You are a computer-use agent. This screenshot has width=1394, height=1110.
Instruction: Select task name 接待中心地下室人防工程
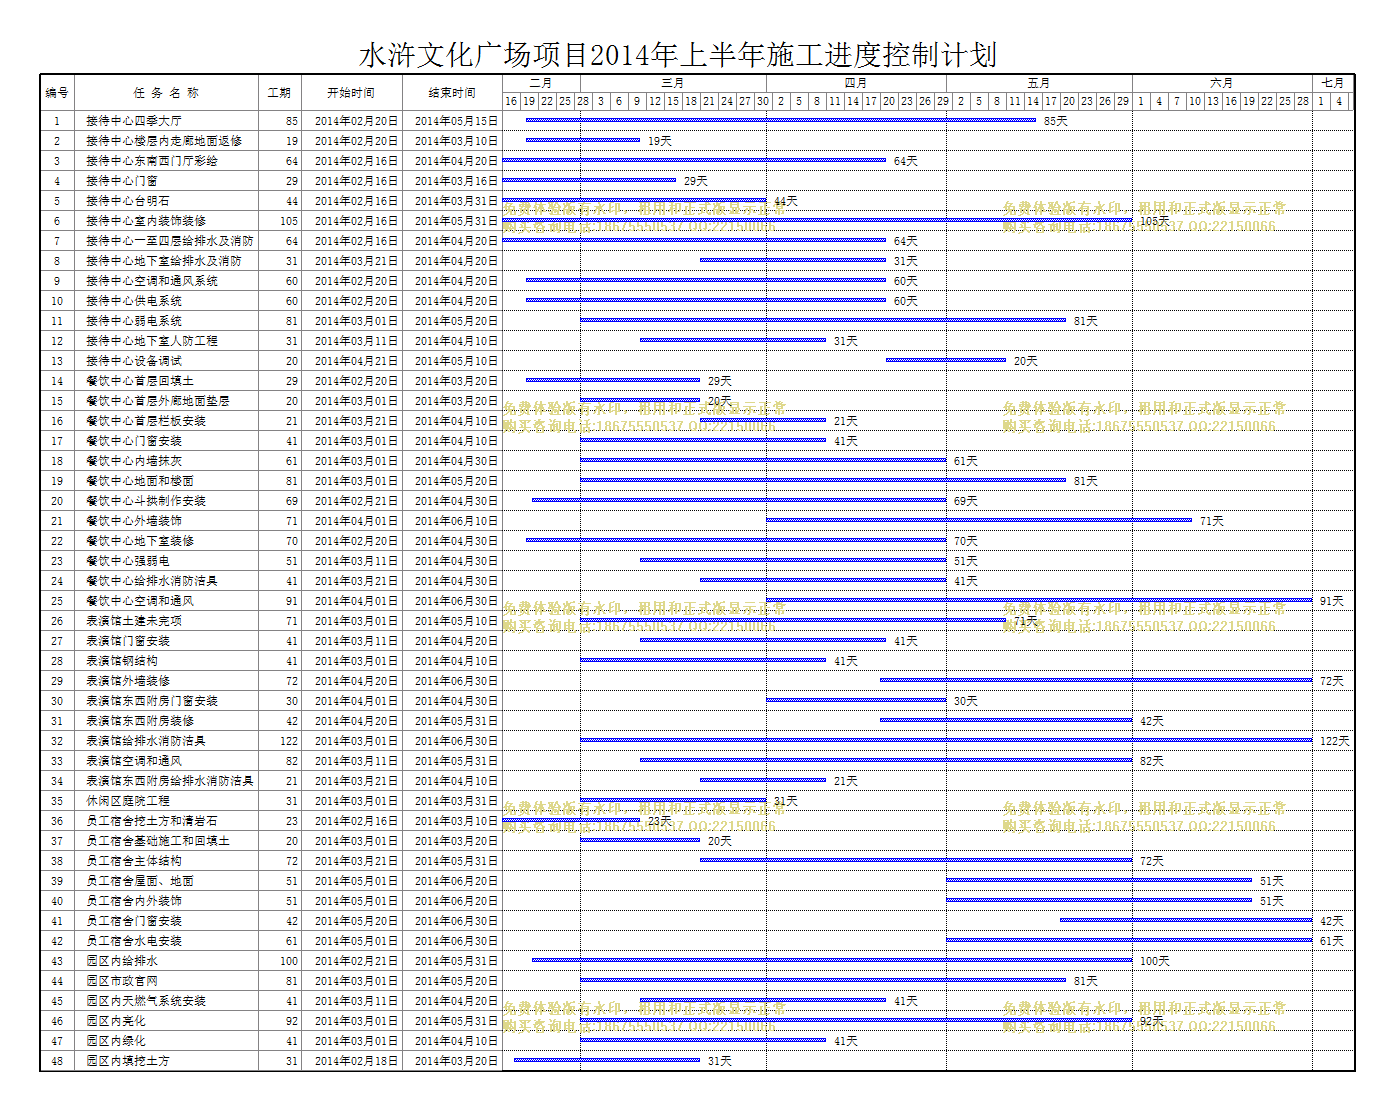tap(152, 341)
